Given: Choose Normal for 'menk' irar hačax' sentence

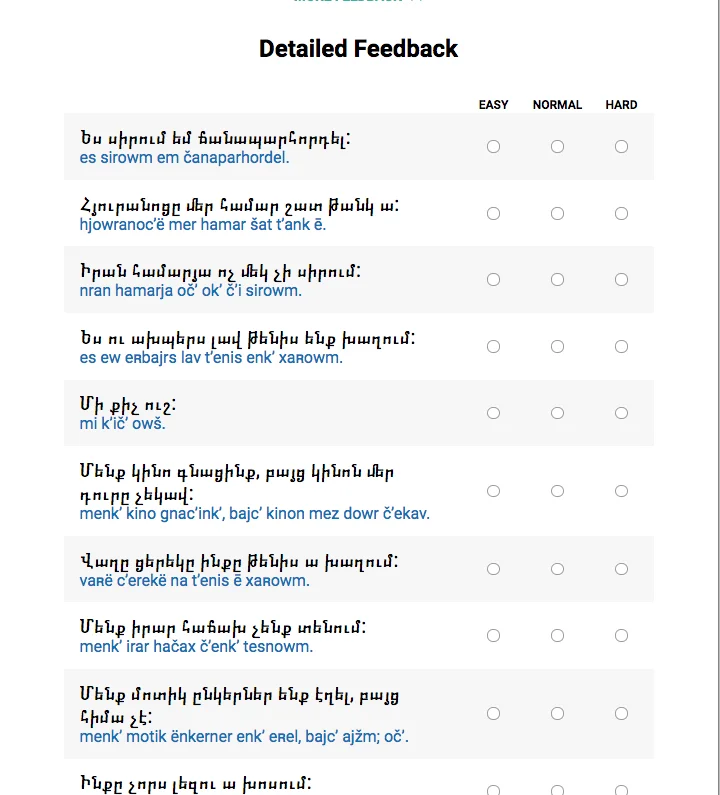Looking at the screenshot, I should click(x=557, y=635).
